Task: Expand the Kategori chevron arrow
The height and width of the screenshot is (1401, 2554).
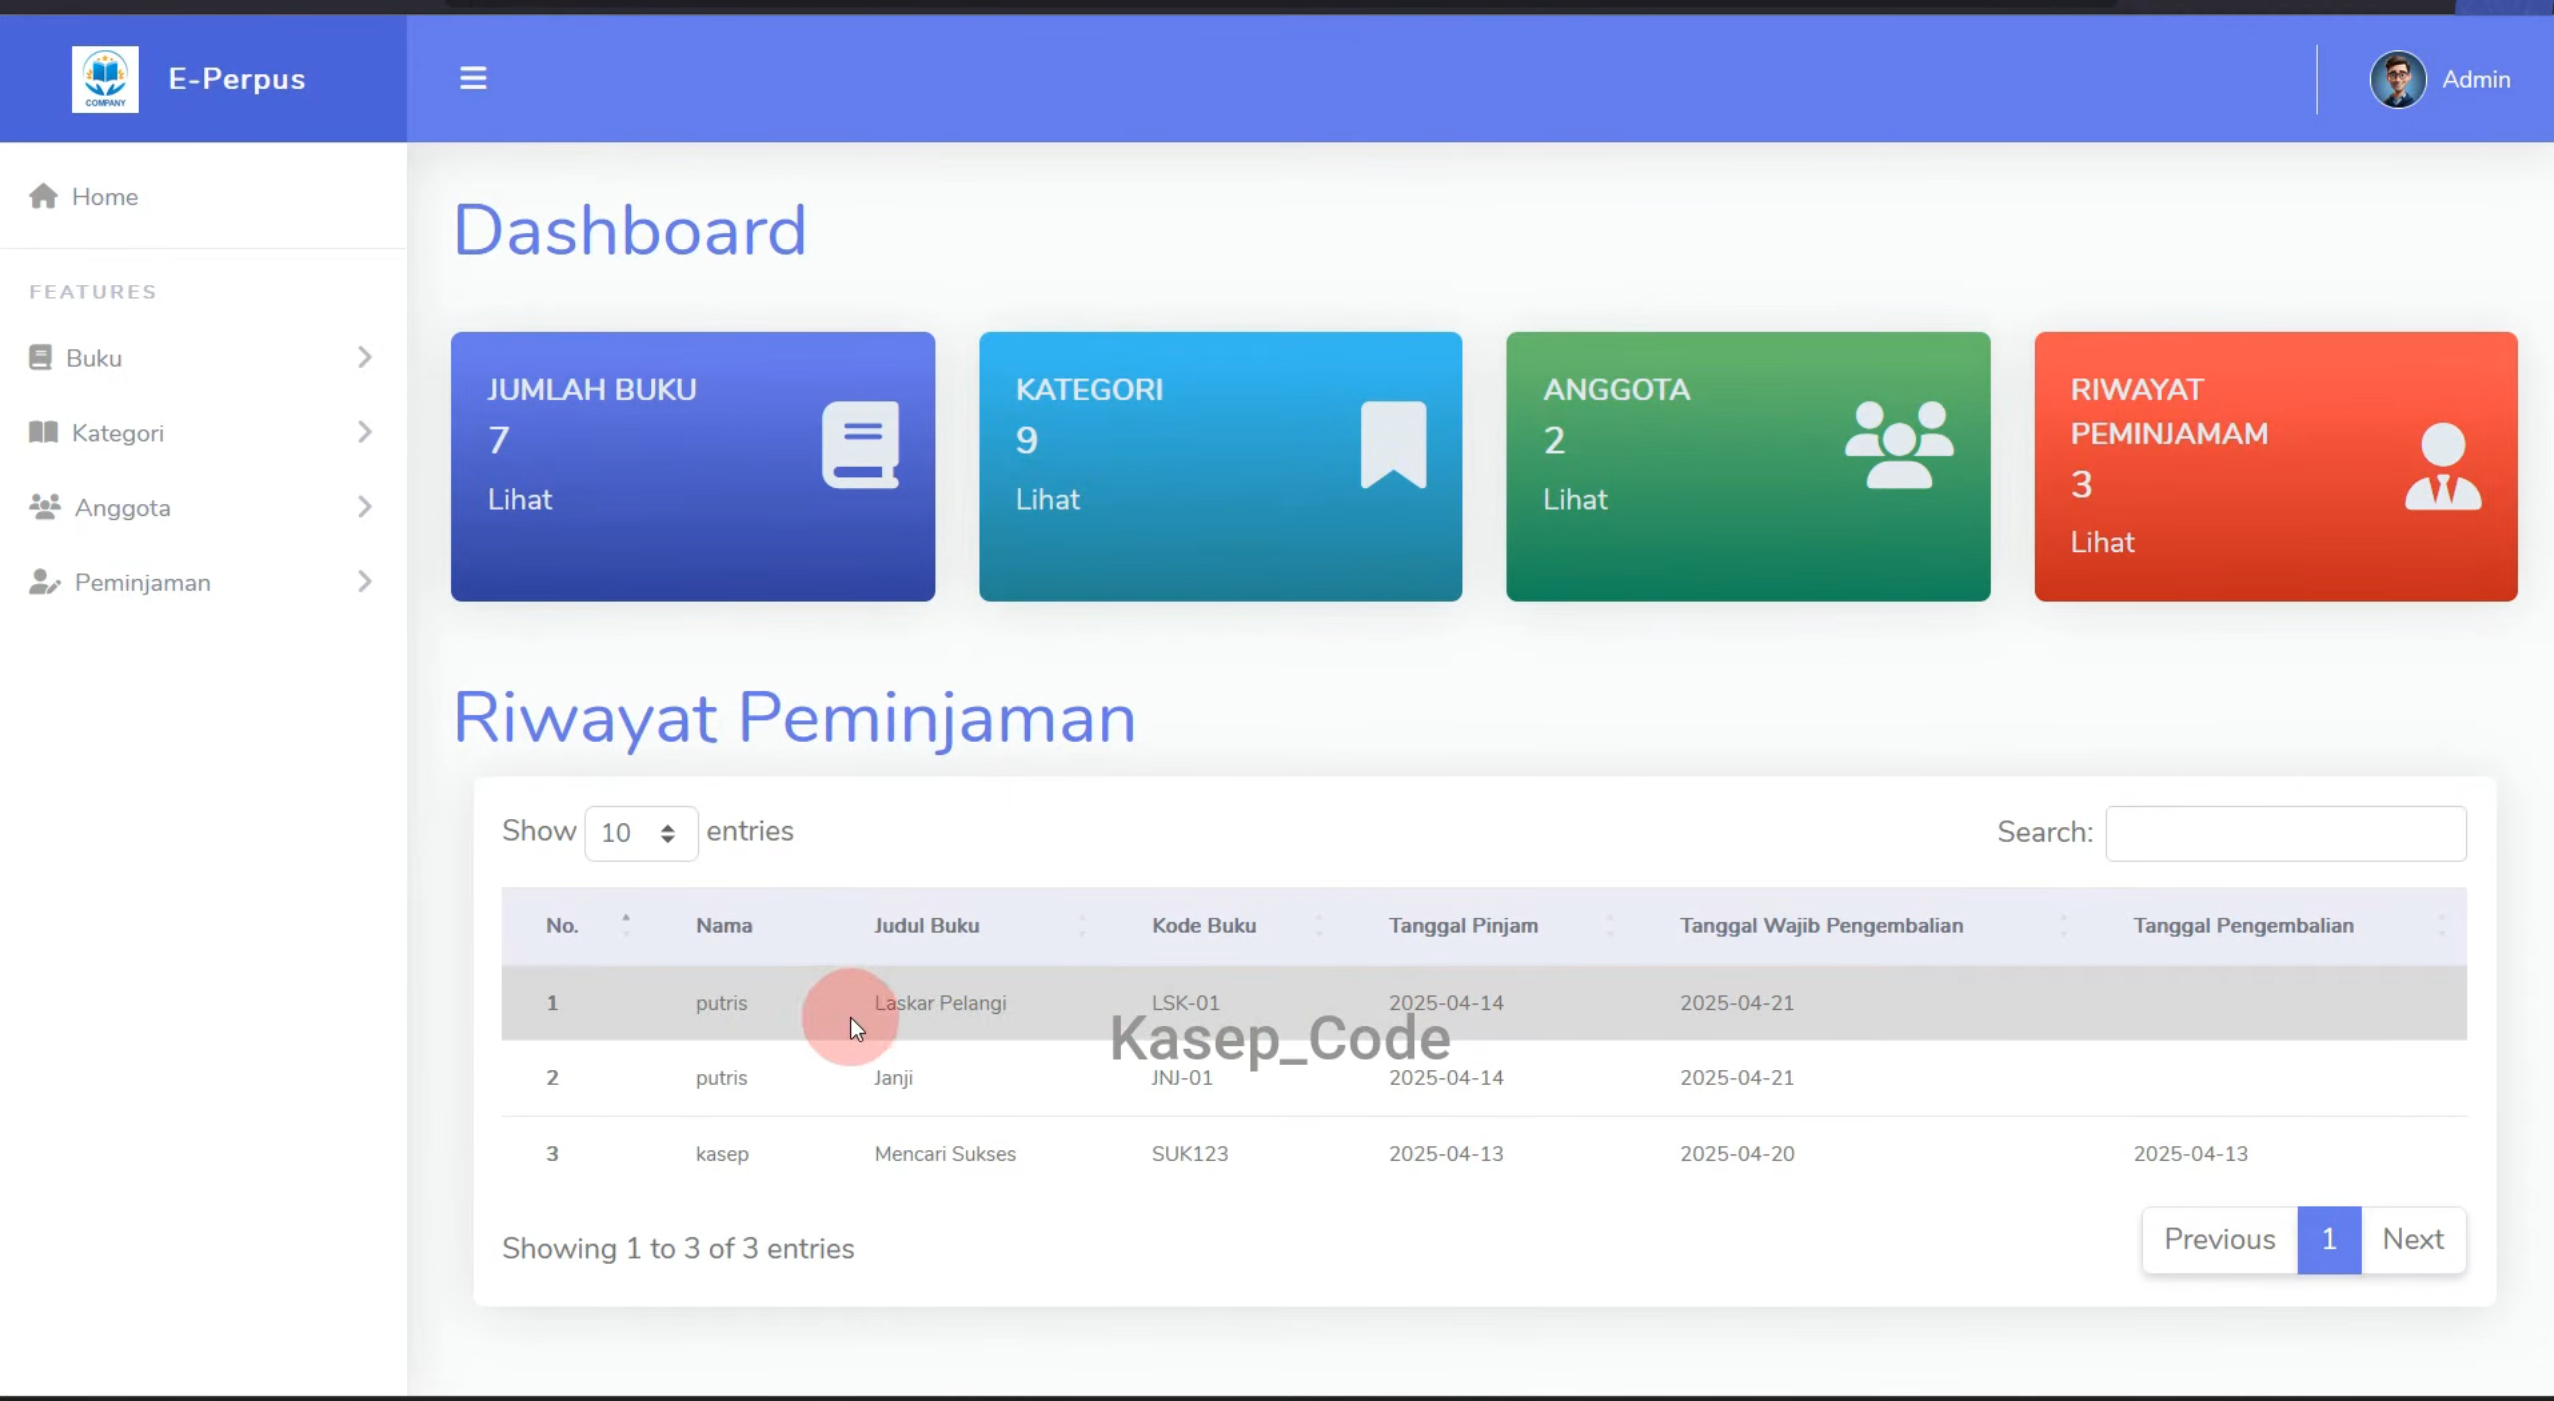Action: pos(365,432)
